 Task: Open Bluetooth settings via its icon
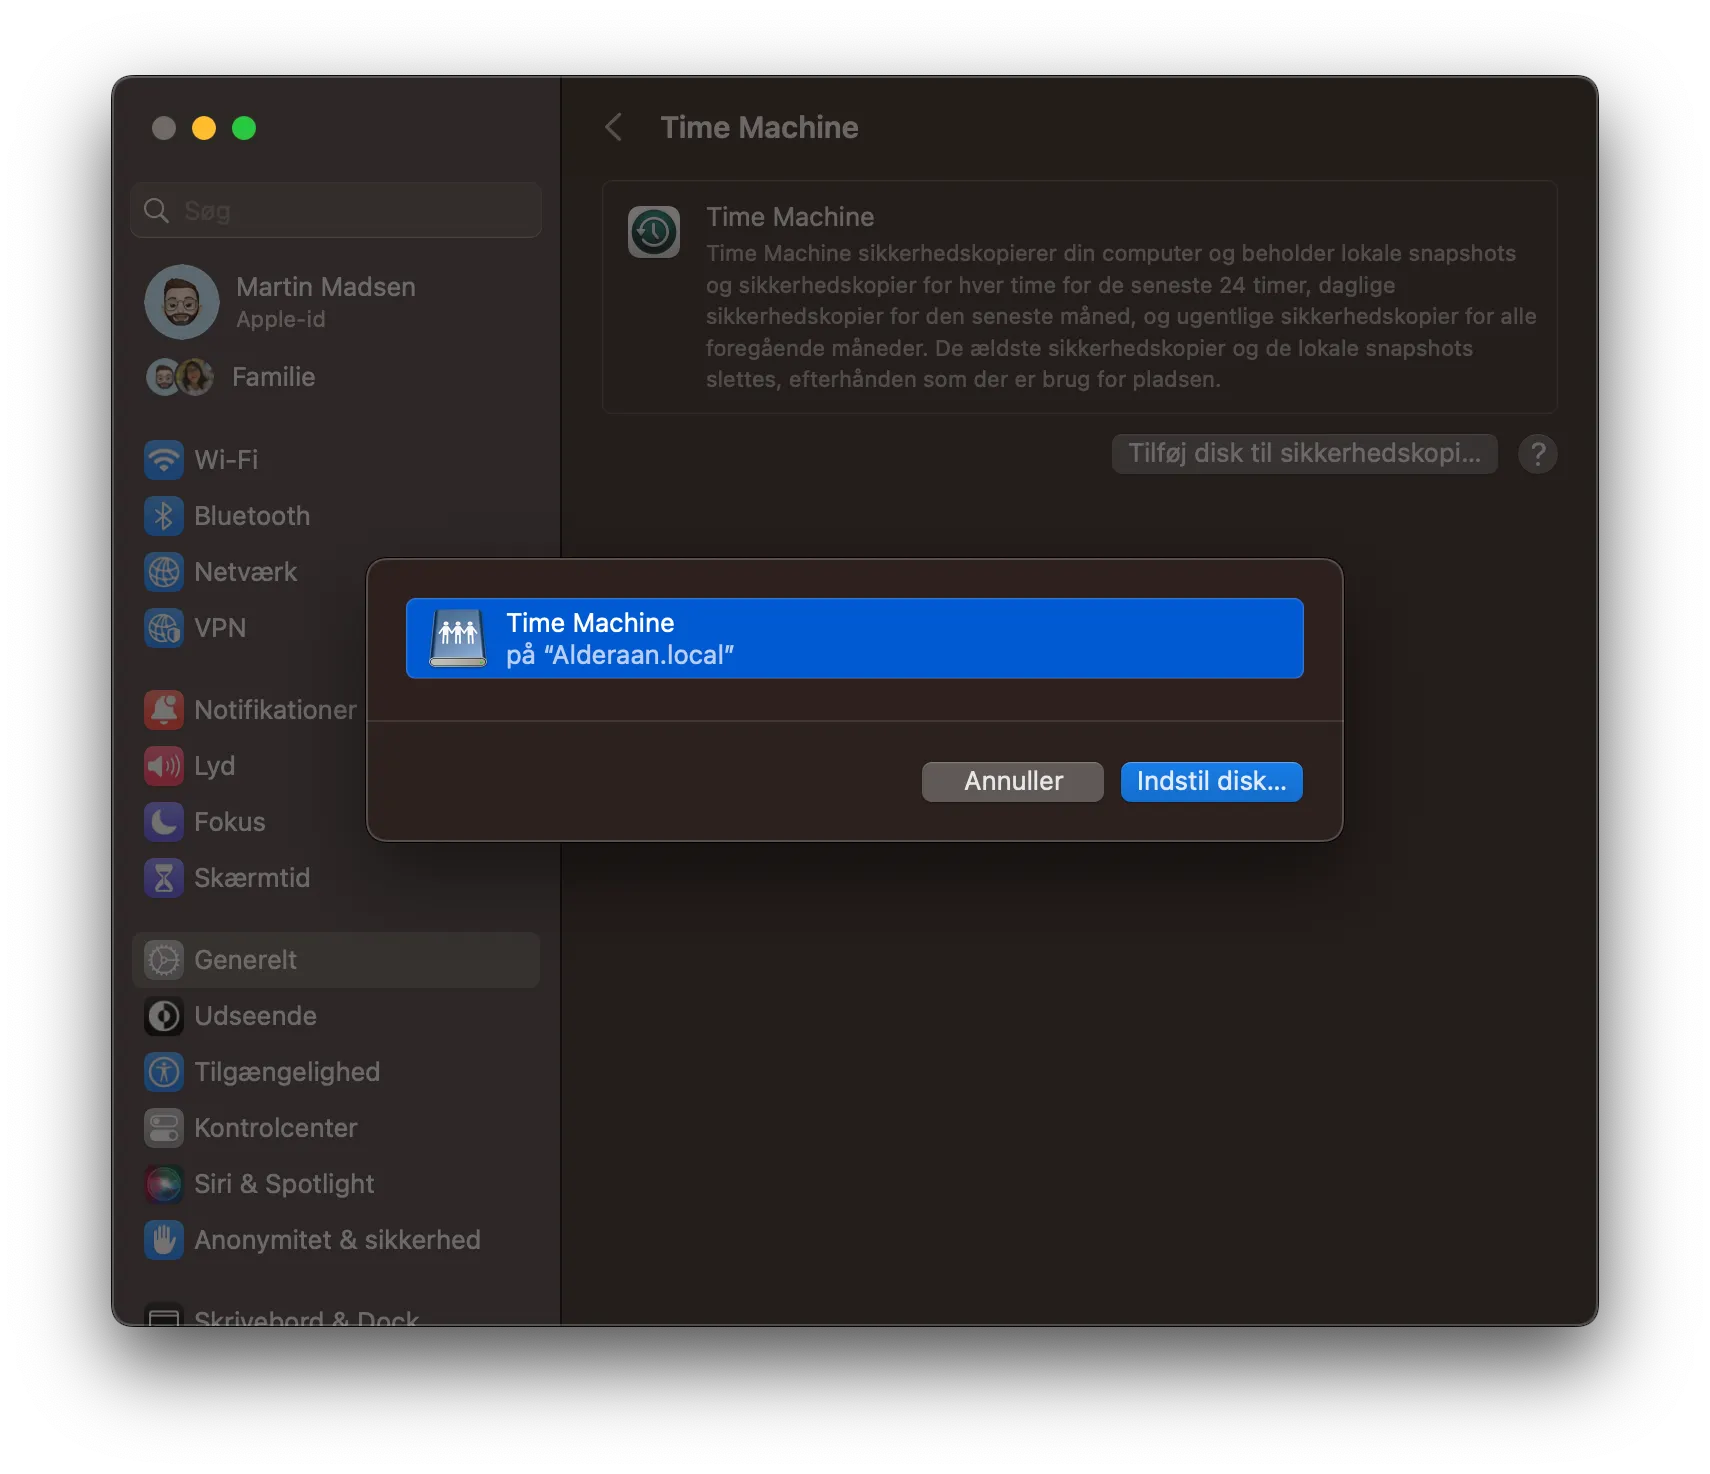164,516
